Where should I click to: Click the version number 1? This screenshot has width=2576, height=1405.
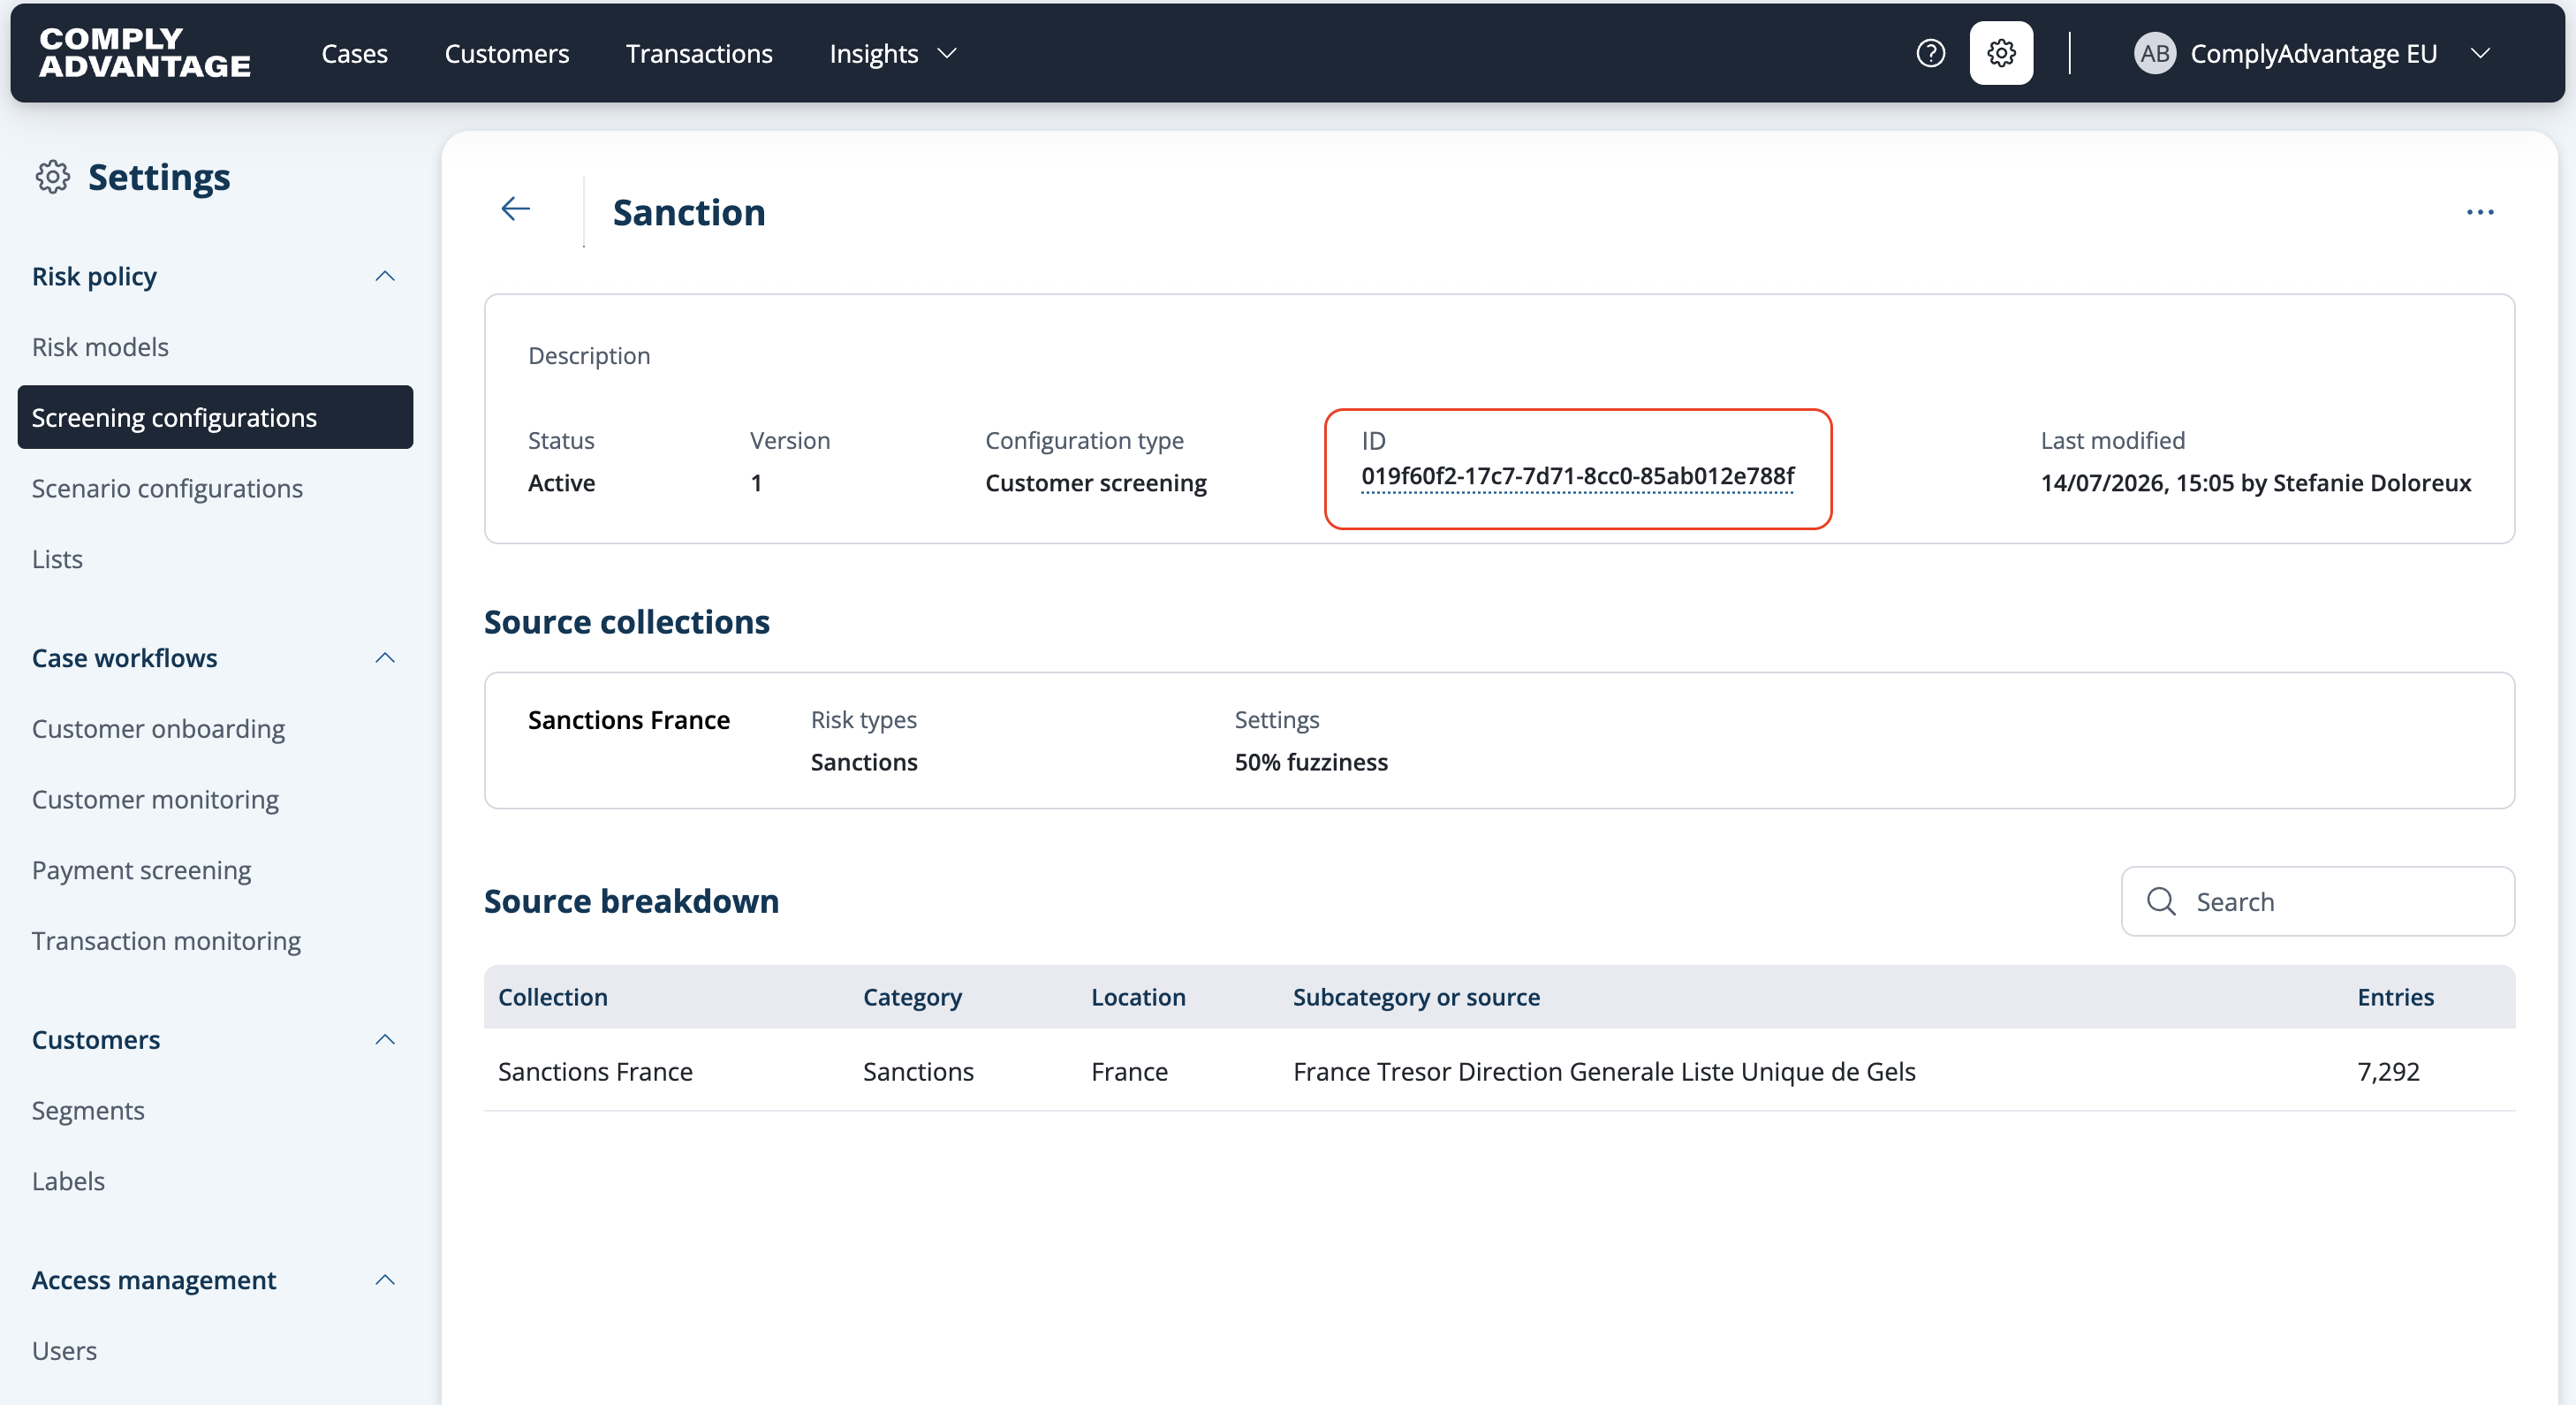pos(756,483)
